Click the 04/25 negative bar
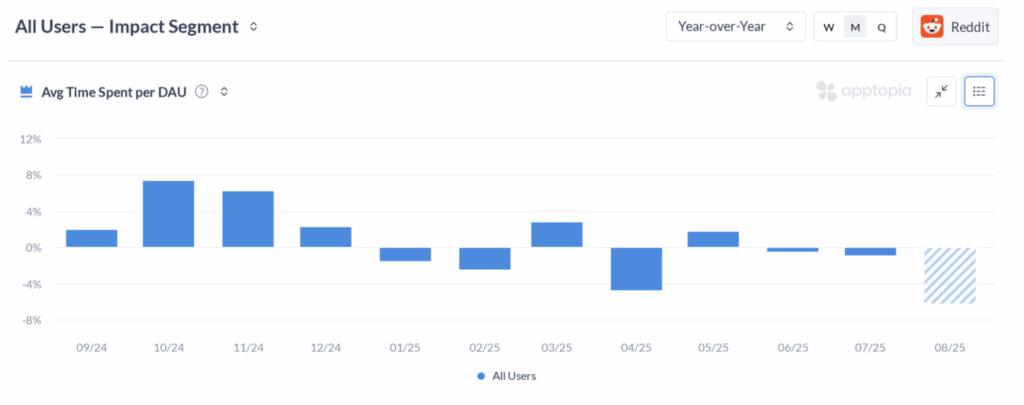 pyautogui.click(x=636, y=268)
